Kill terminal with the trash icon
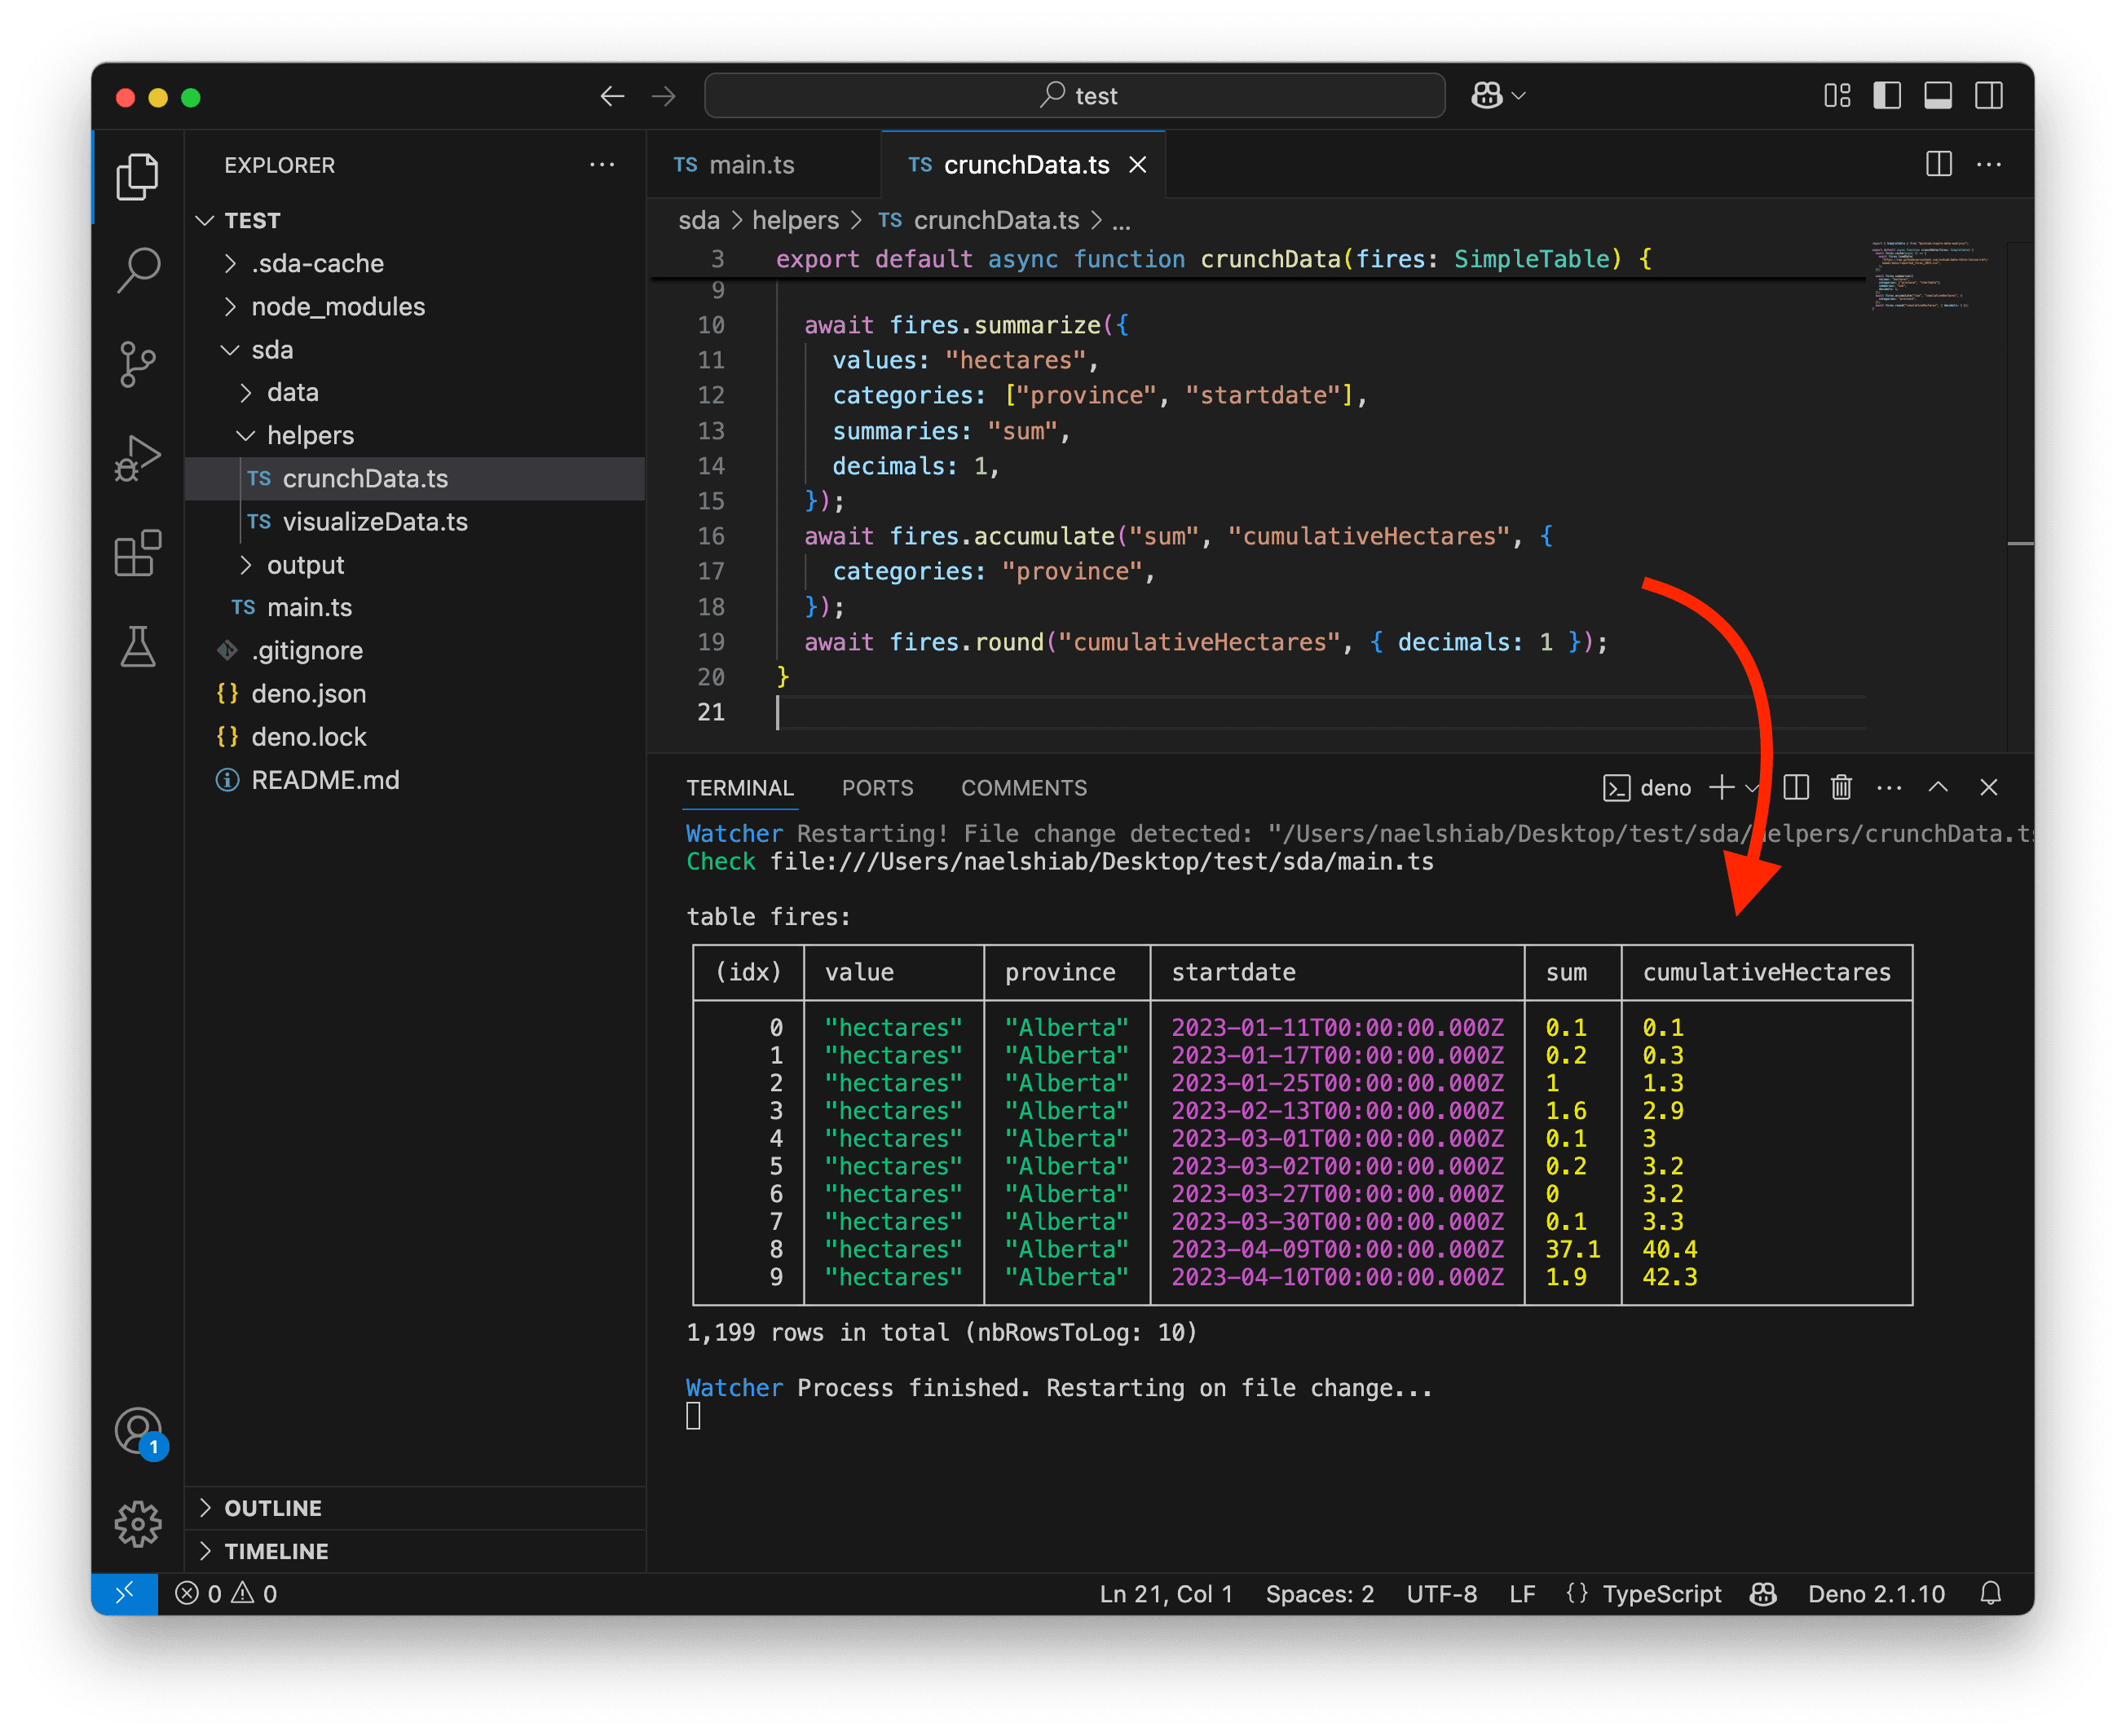Screen dimensions: 2126x1736 [1841, 788]
